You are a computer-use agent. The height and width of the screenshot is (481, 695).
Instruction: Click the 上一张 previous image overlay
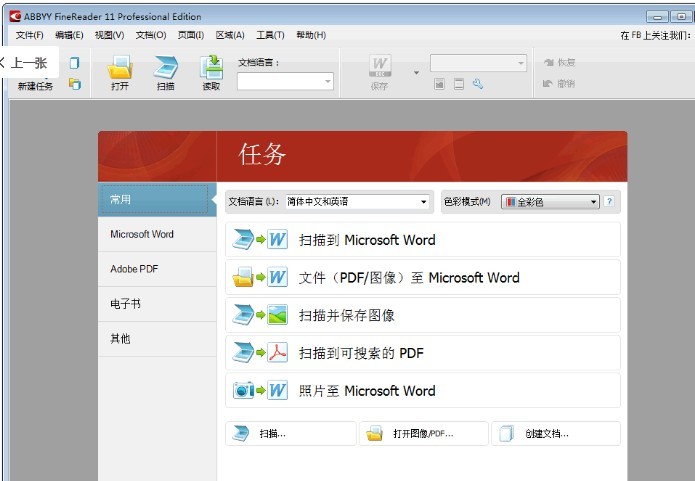pyautogui.click(x=29, y=63)
